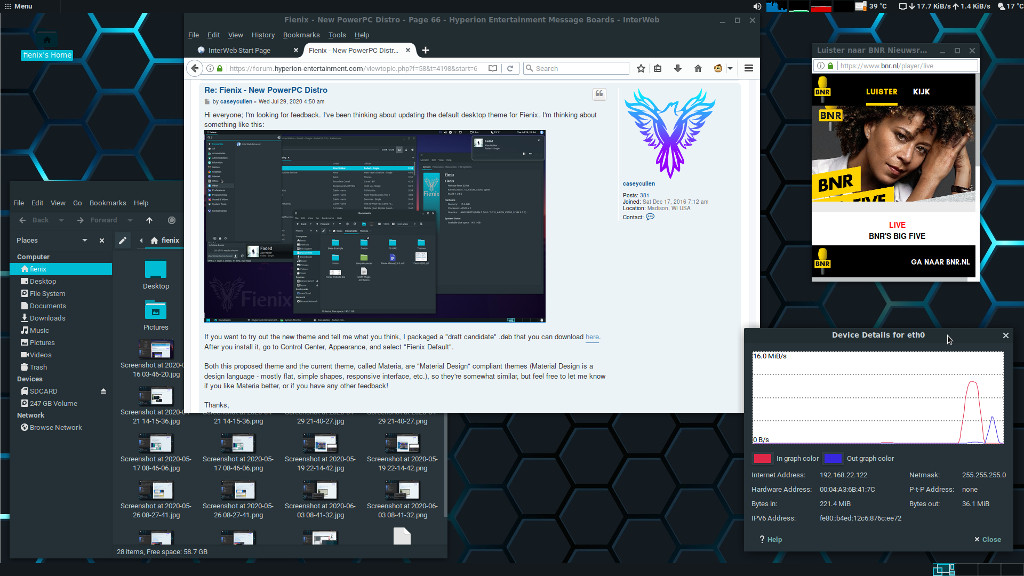The width and height of the screenshot is (1024, 576).
Task: Stop loading icon in file manager toolbar
Action: click(172, 221)
